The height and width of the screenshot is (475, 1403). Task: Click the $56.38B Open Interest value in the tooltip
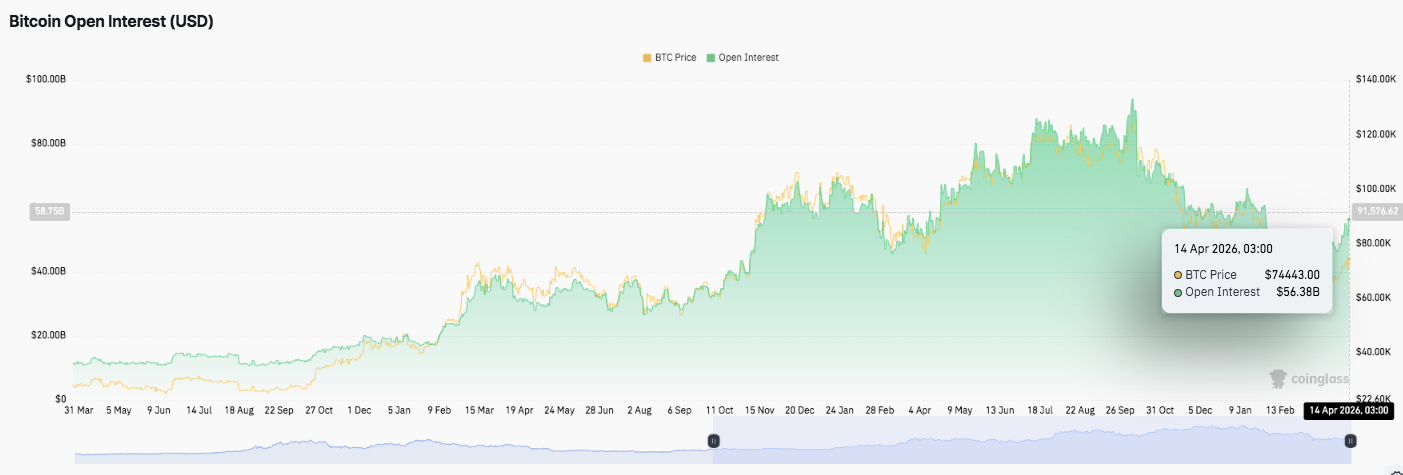pos(1298,292)
